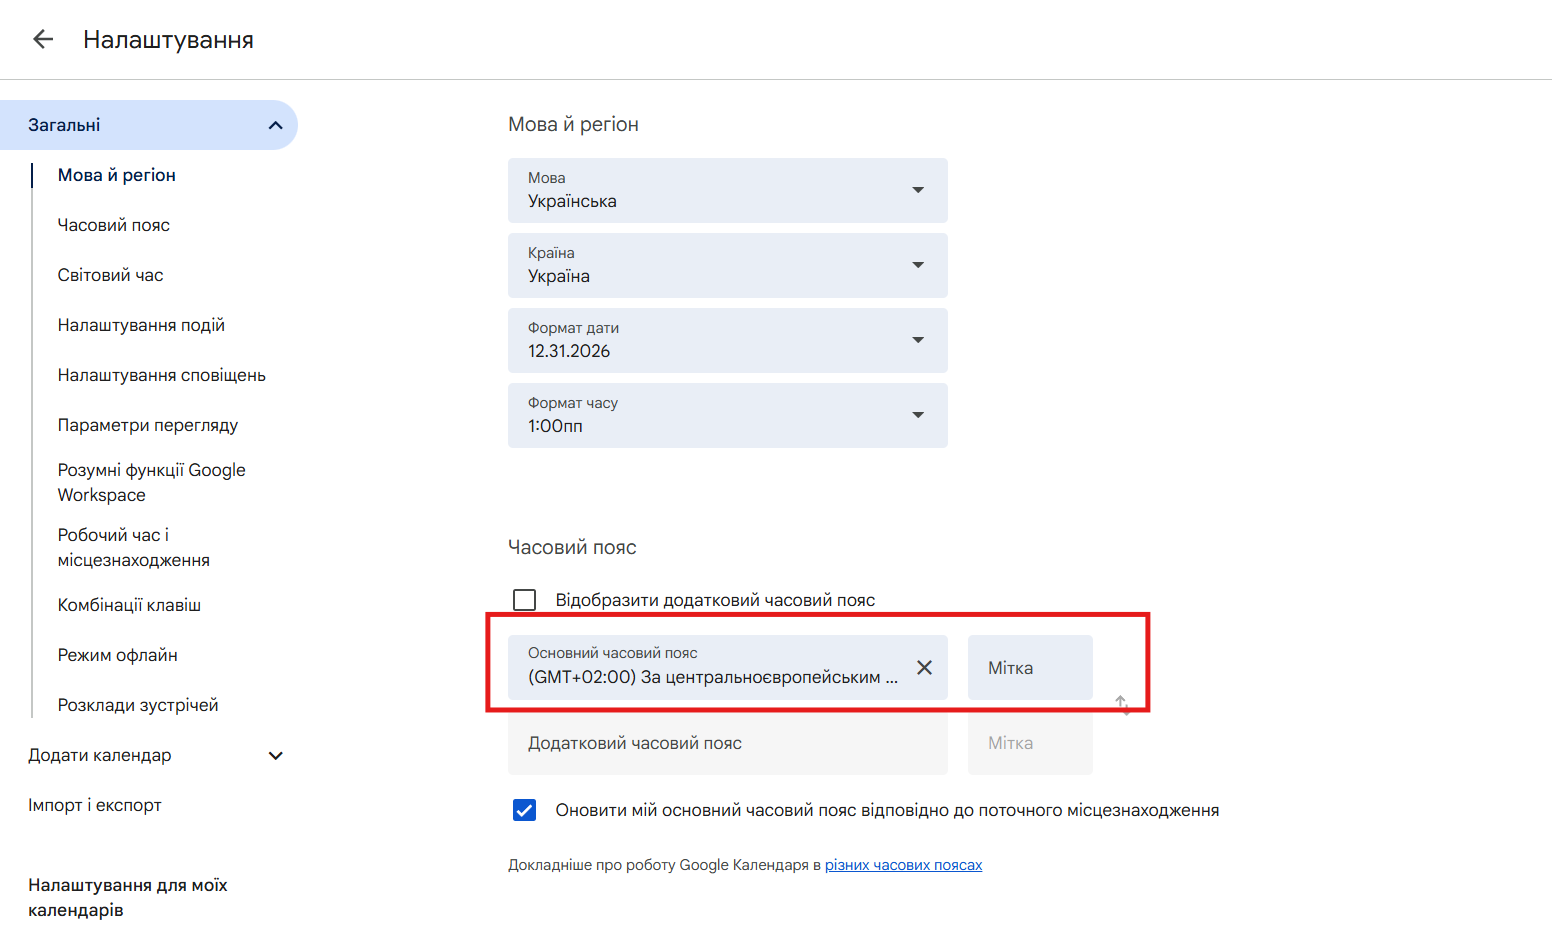This screenshot has width=1552, height=928.
Task: Collapse the Загальні section chevron
Action: pyautogui.click(x=276, y=125)
